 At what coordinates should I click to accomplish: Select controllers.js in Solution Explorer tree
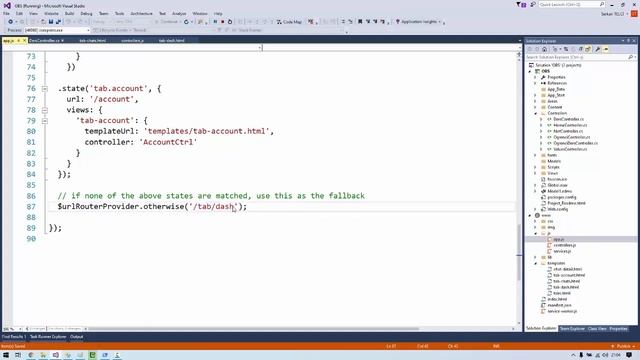564,245
